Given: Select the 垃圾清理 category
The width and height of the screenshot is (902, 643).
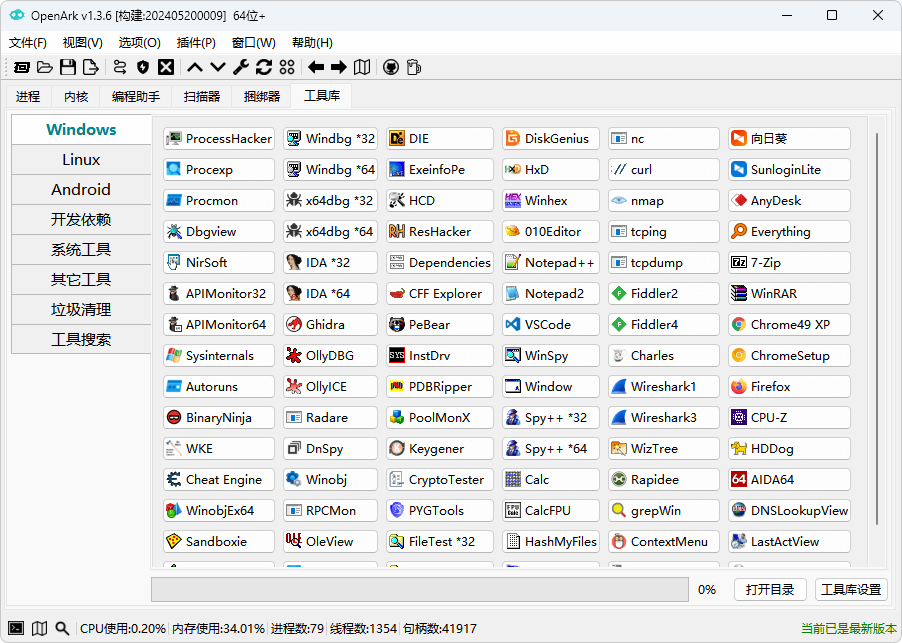Looking at the screenshot, I should 81,309.
